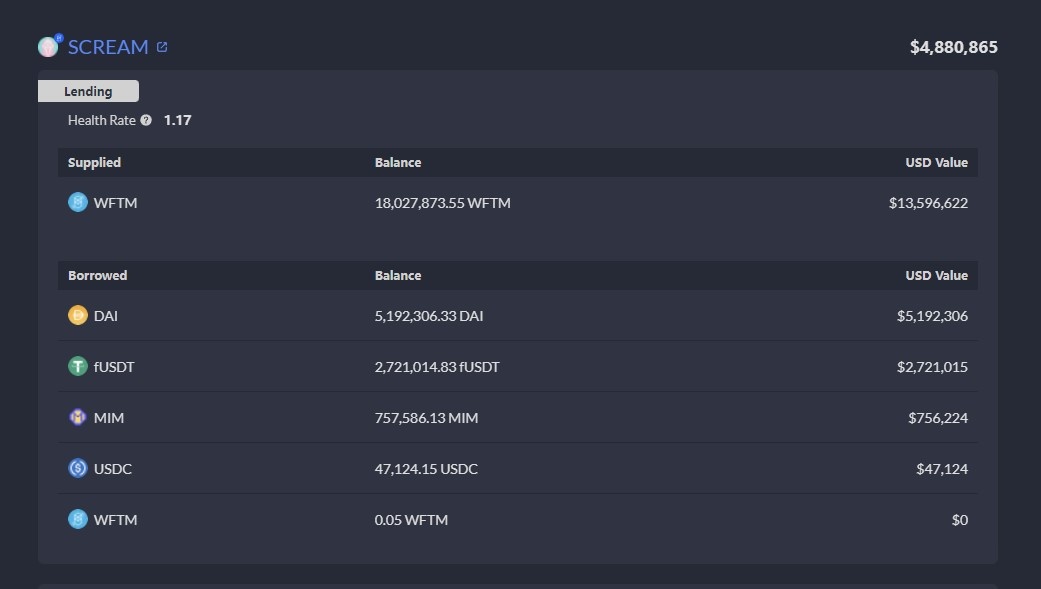1041x589 pixels.
Task: Click the 5,192,306.33 DAI balance
Action: coord(429,316)
